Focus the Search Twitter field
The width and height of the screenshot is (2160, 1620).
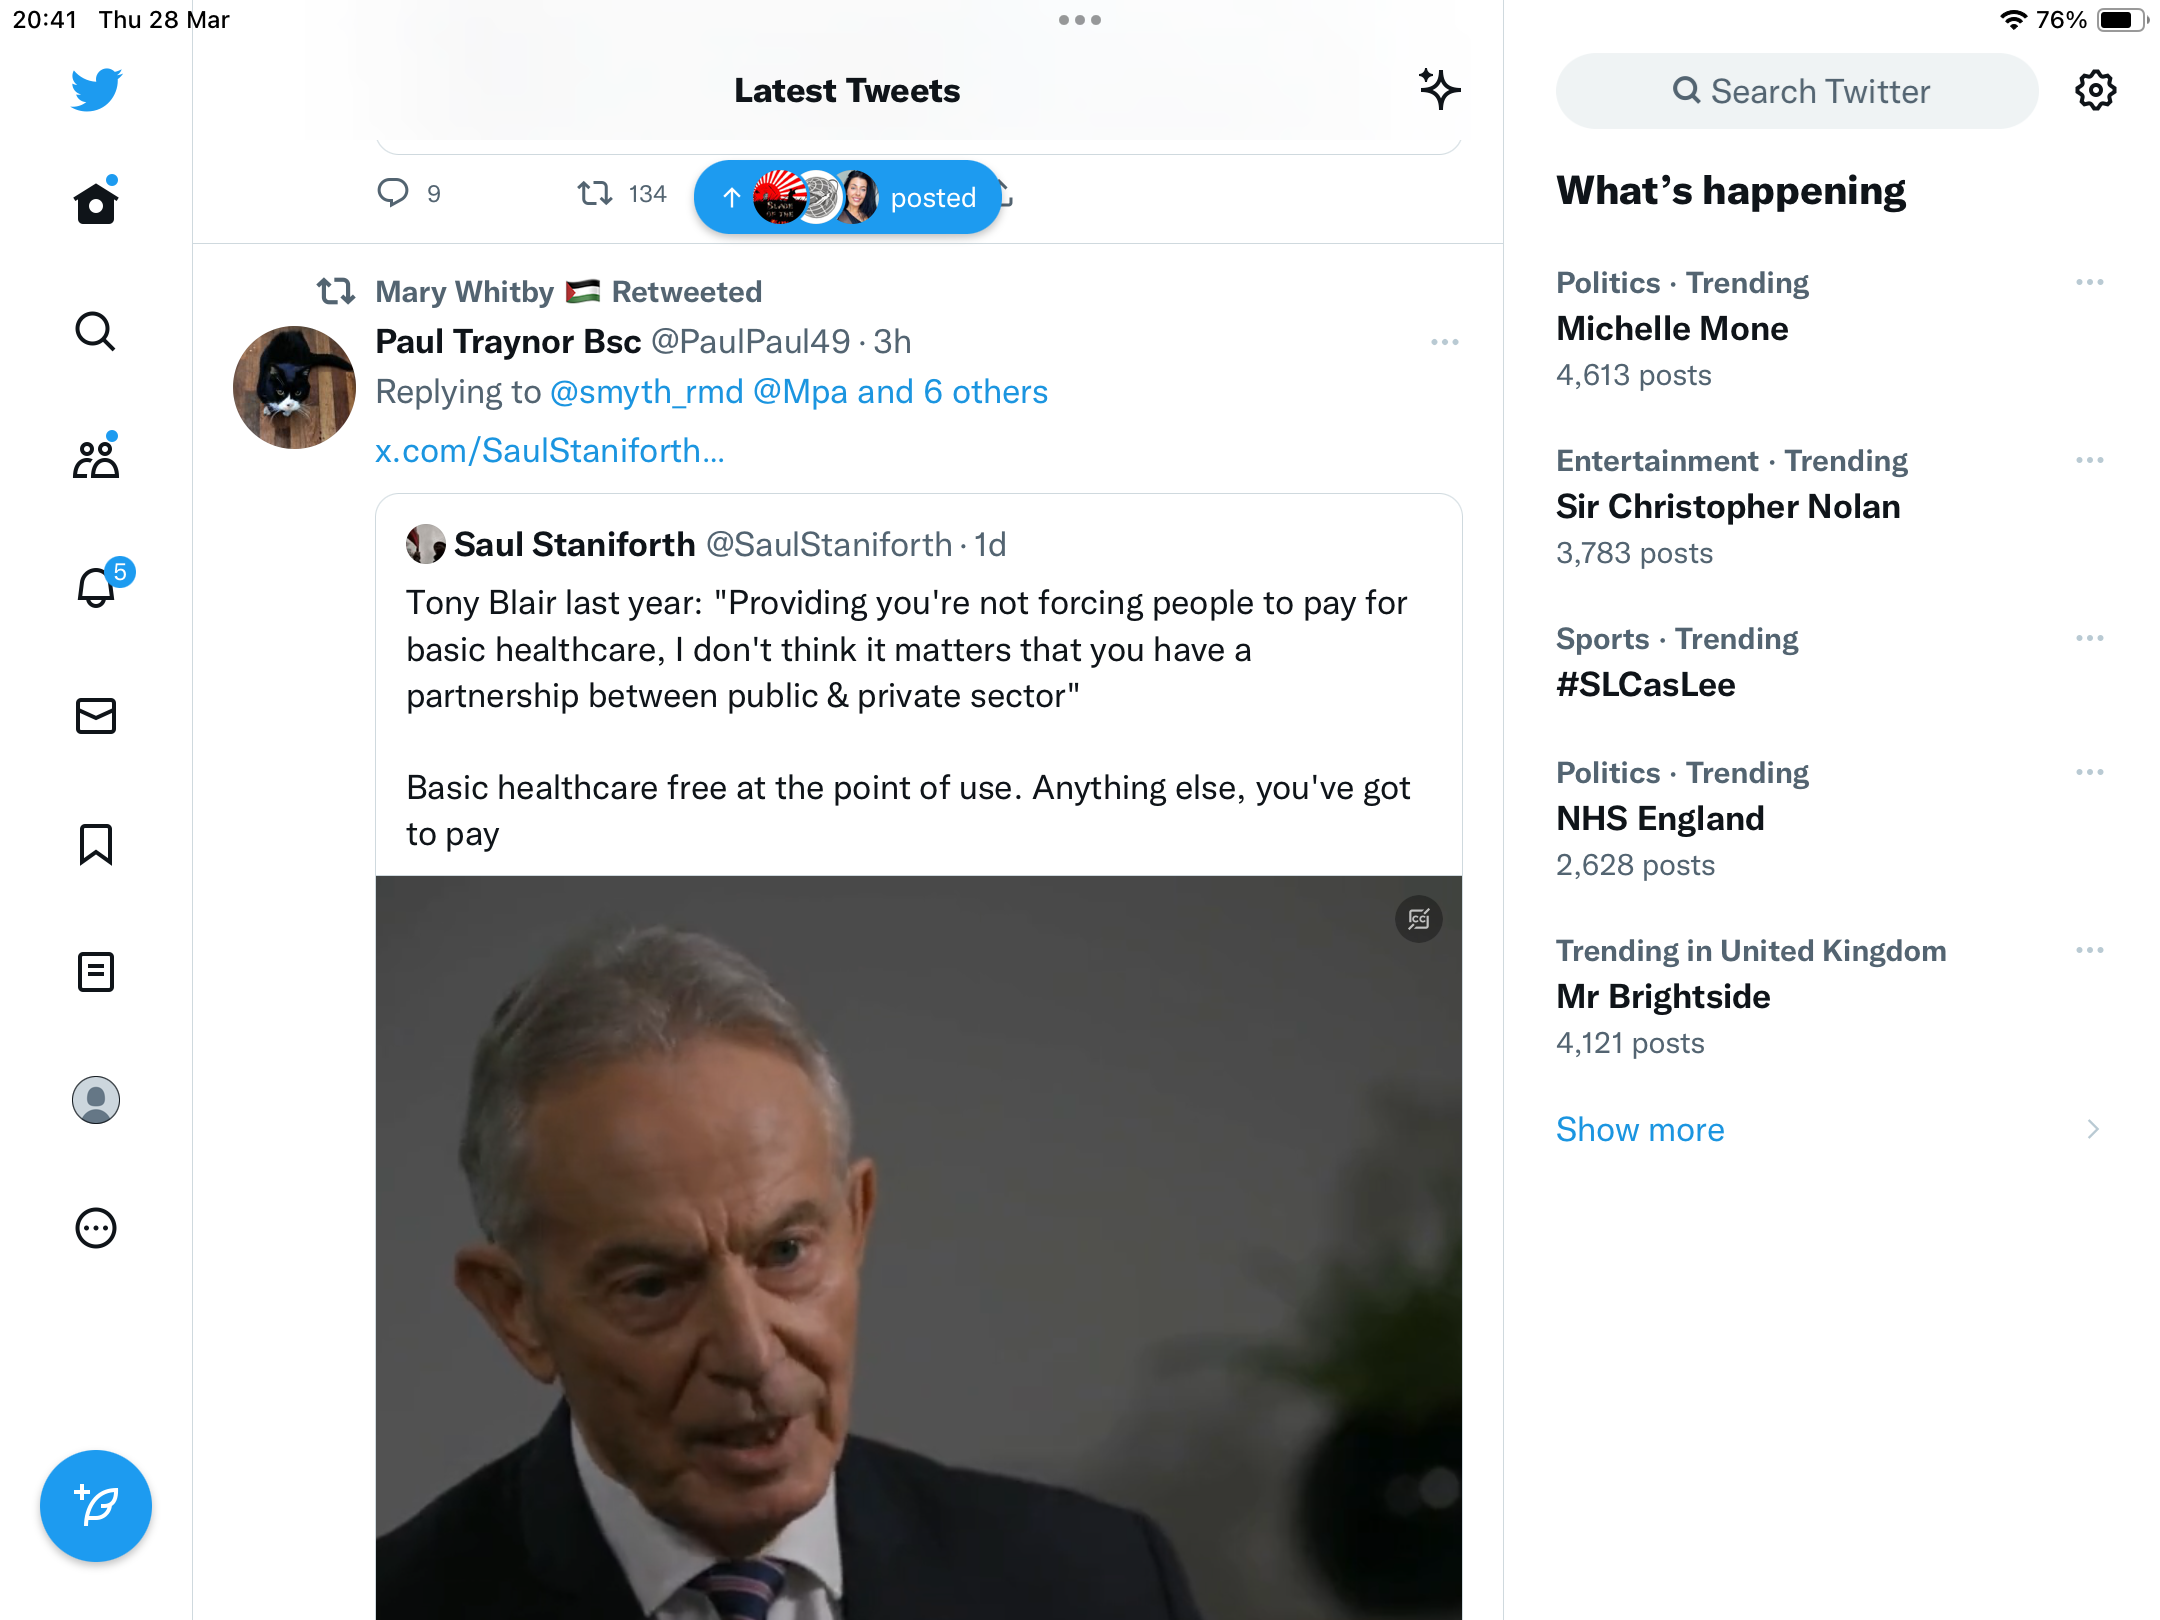[x=1797, y=91]
